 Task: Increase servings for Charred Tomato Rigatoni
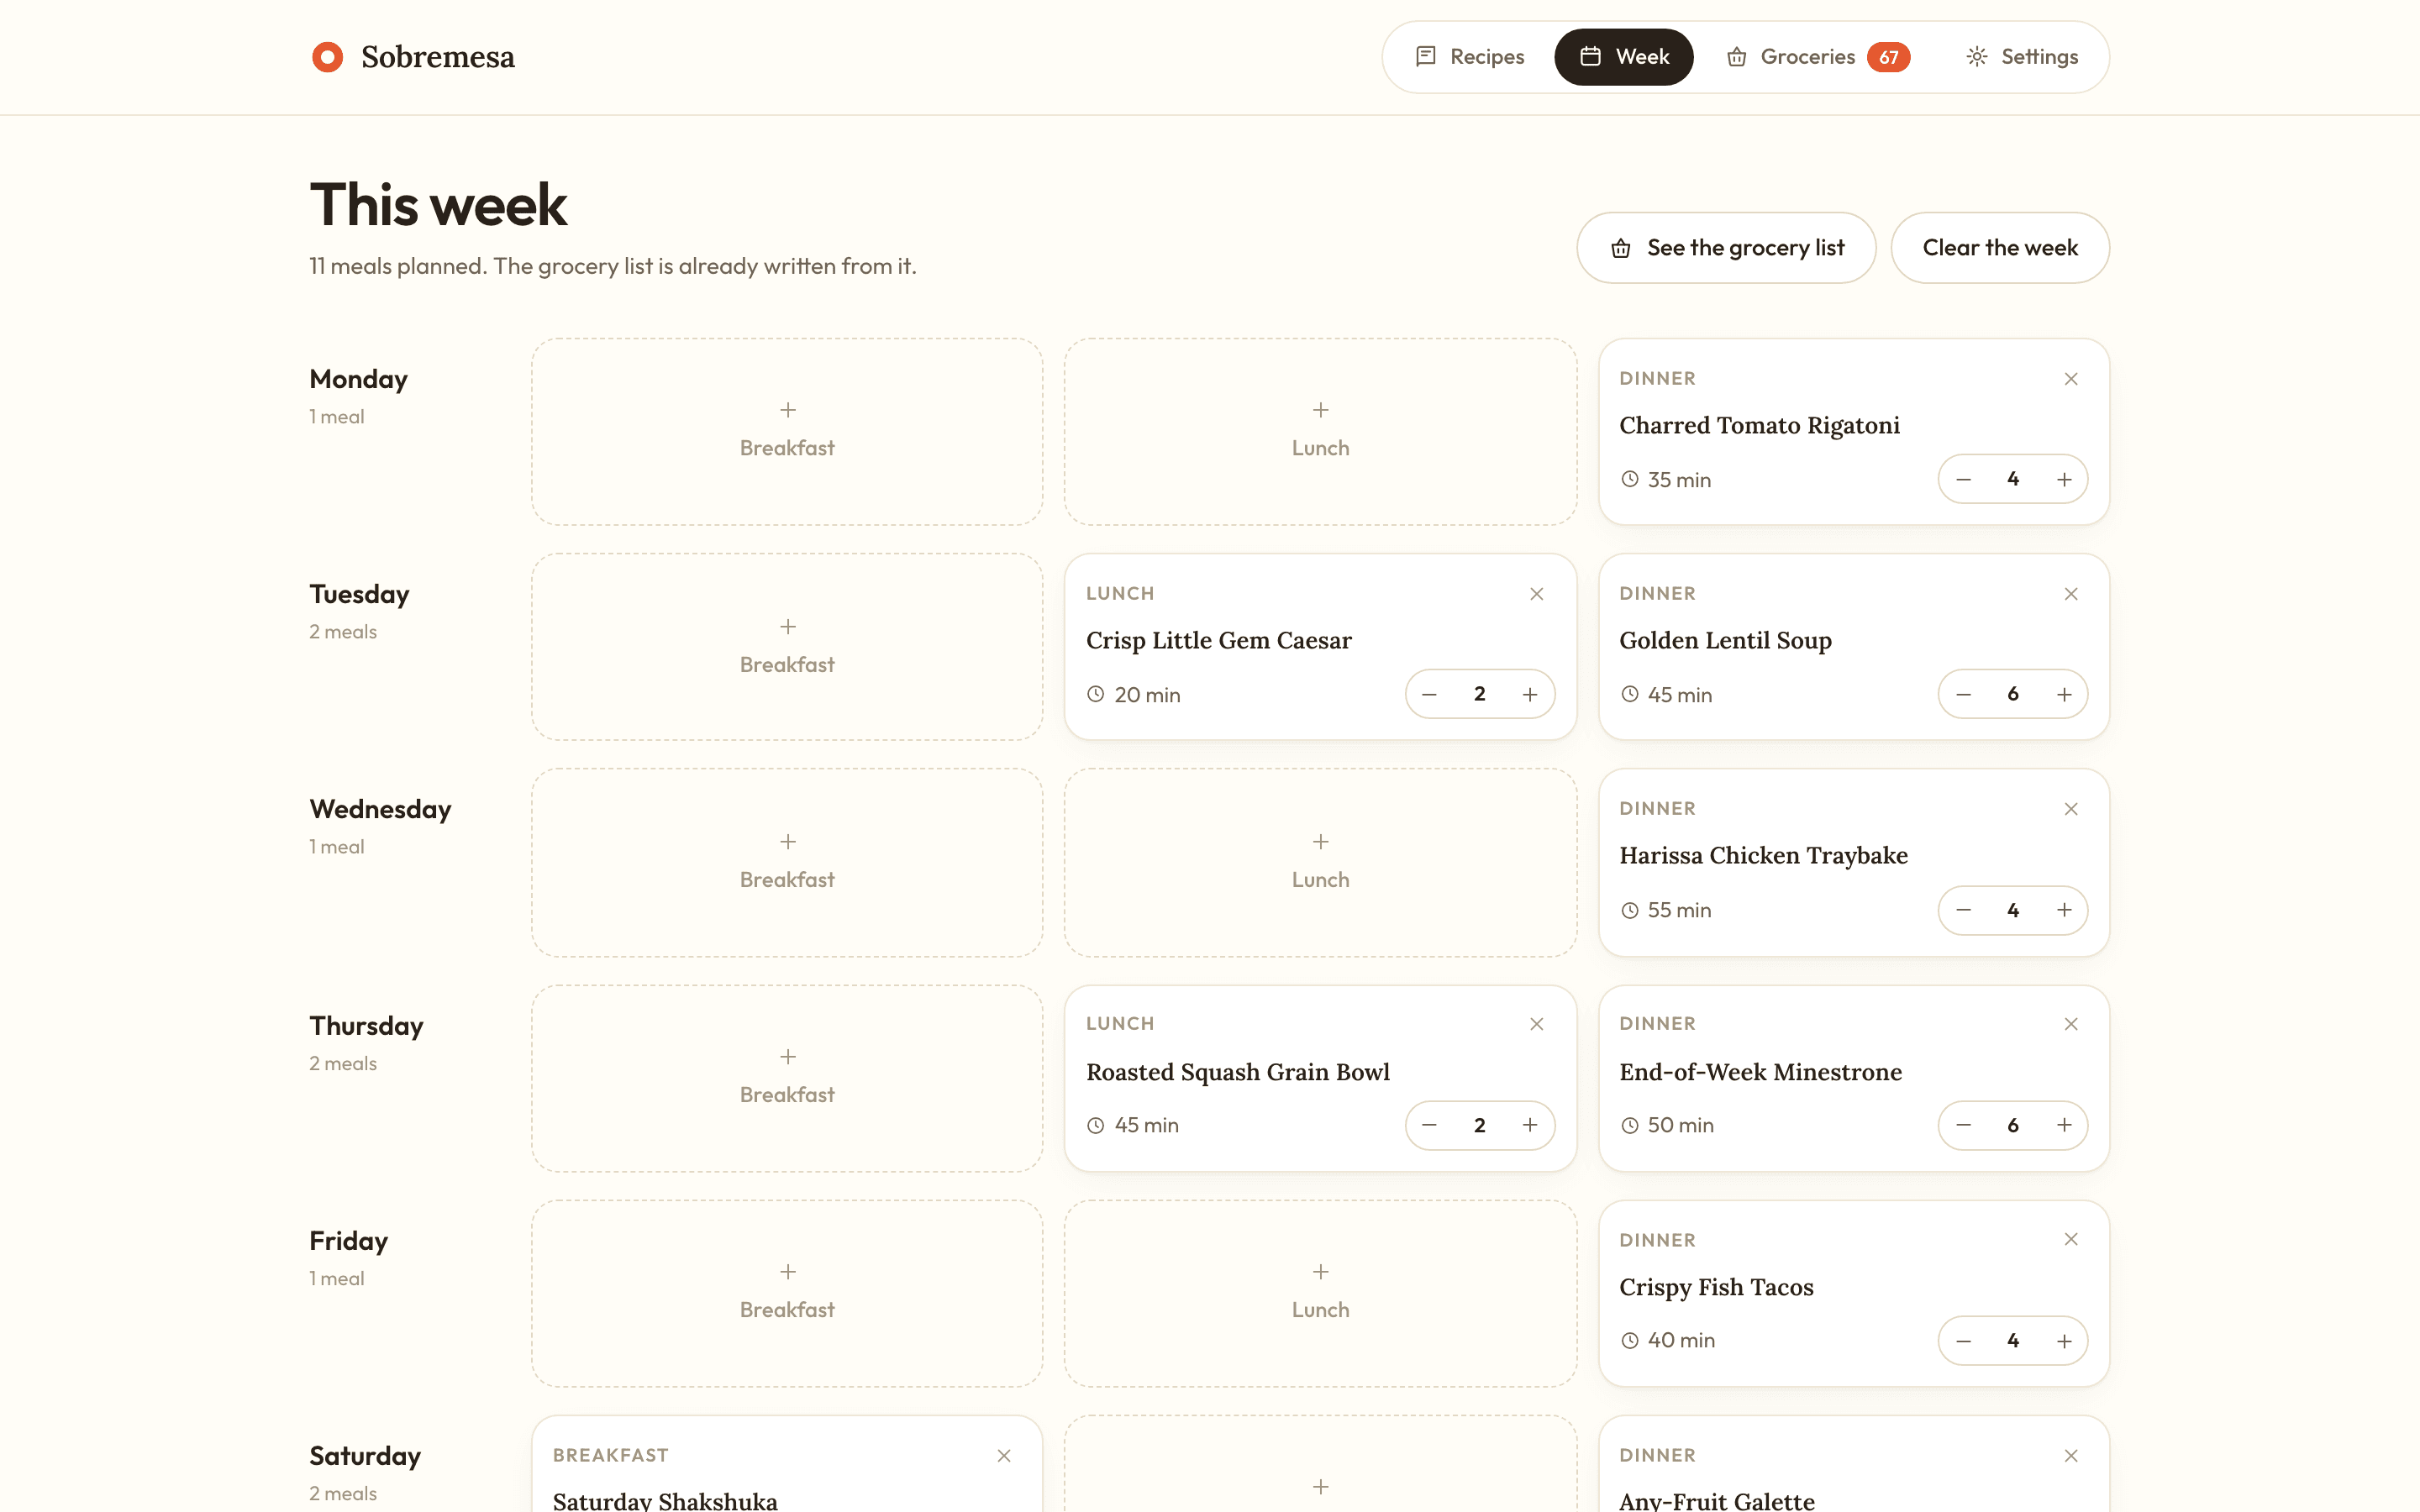point(2064,480)
